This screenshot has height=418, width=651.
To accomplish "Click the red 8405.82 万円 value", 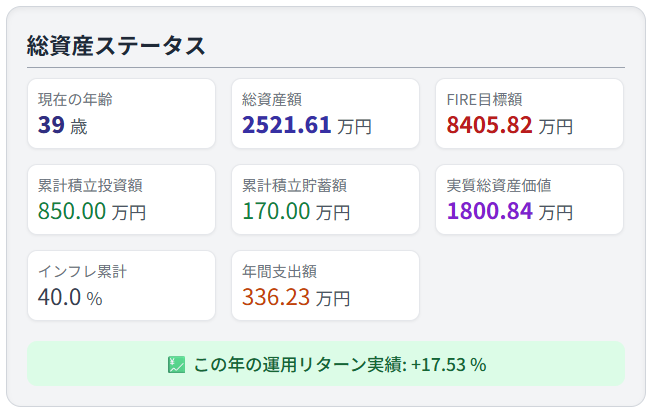I will [x=509, y=125].
